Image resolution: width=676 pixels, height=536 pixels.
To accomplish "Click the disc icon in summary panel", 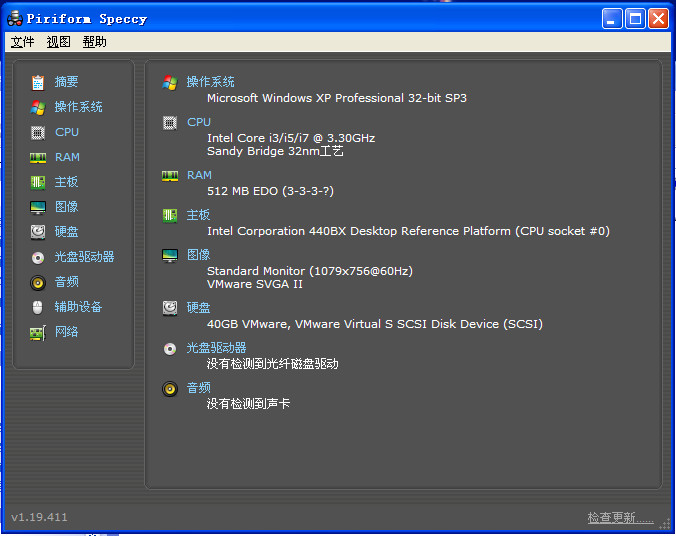I will [170, 348].
